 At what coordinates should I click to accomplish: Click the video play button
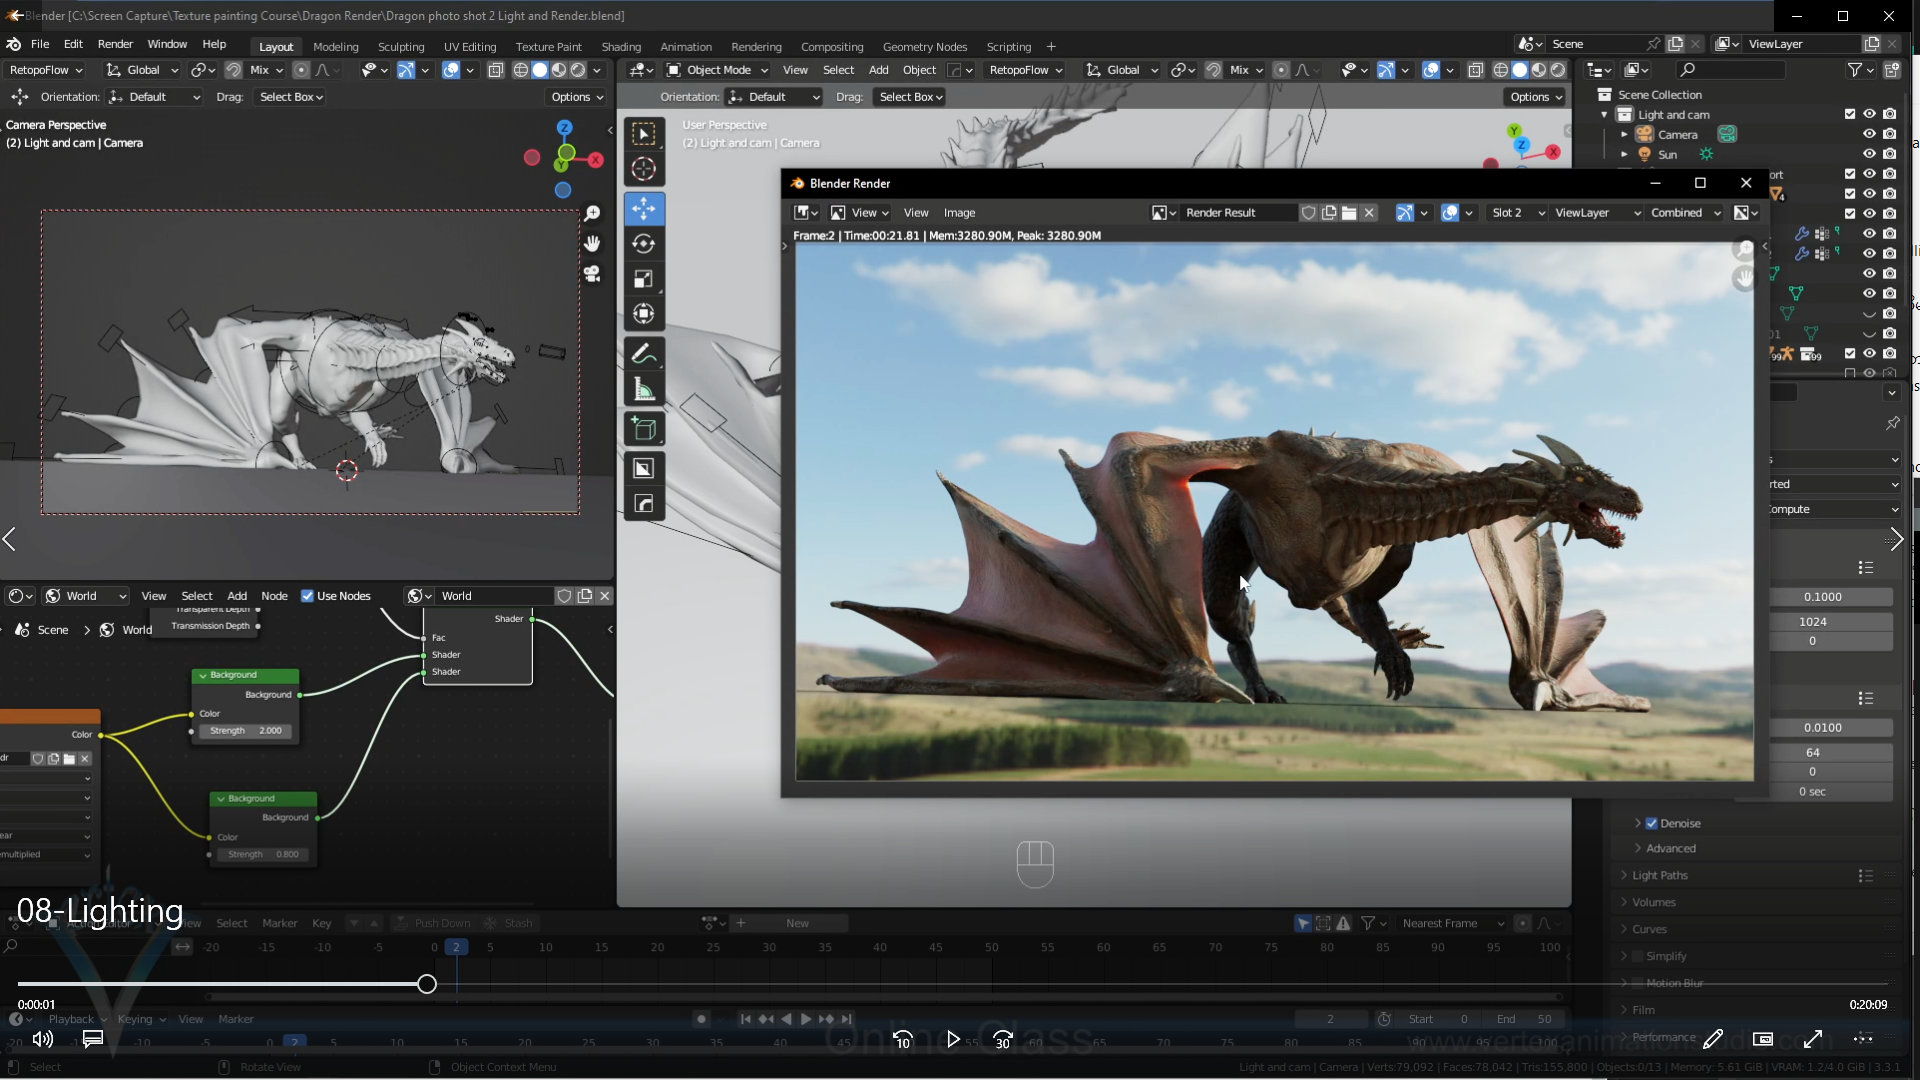(x=953, y=1039)
